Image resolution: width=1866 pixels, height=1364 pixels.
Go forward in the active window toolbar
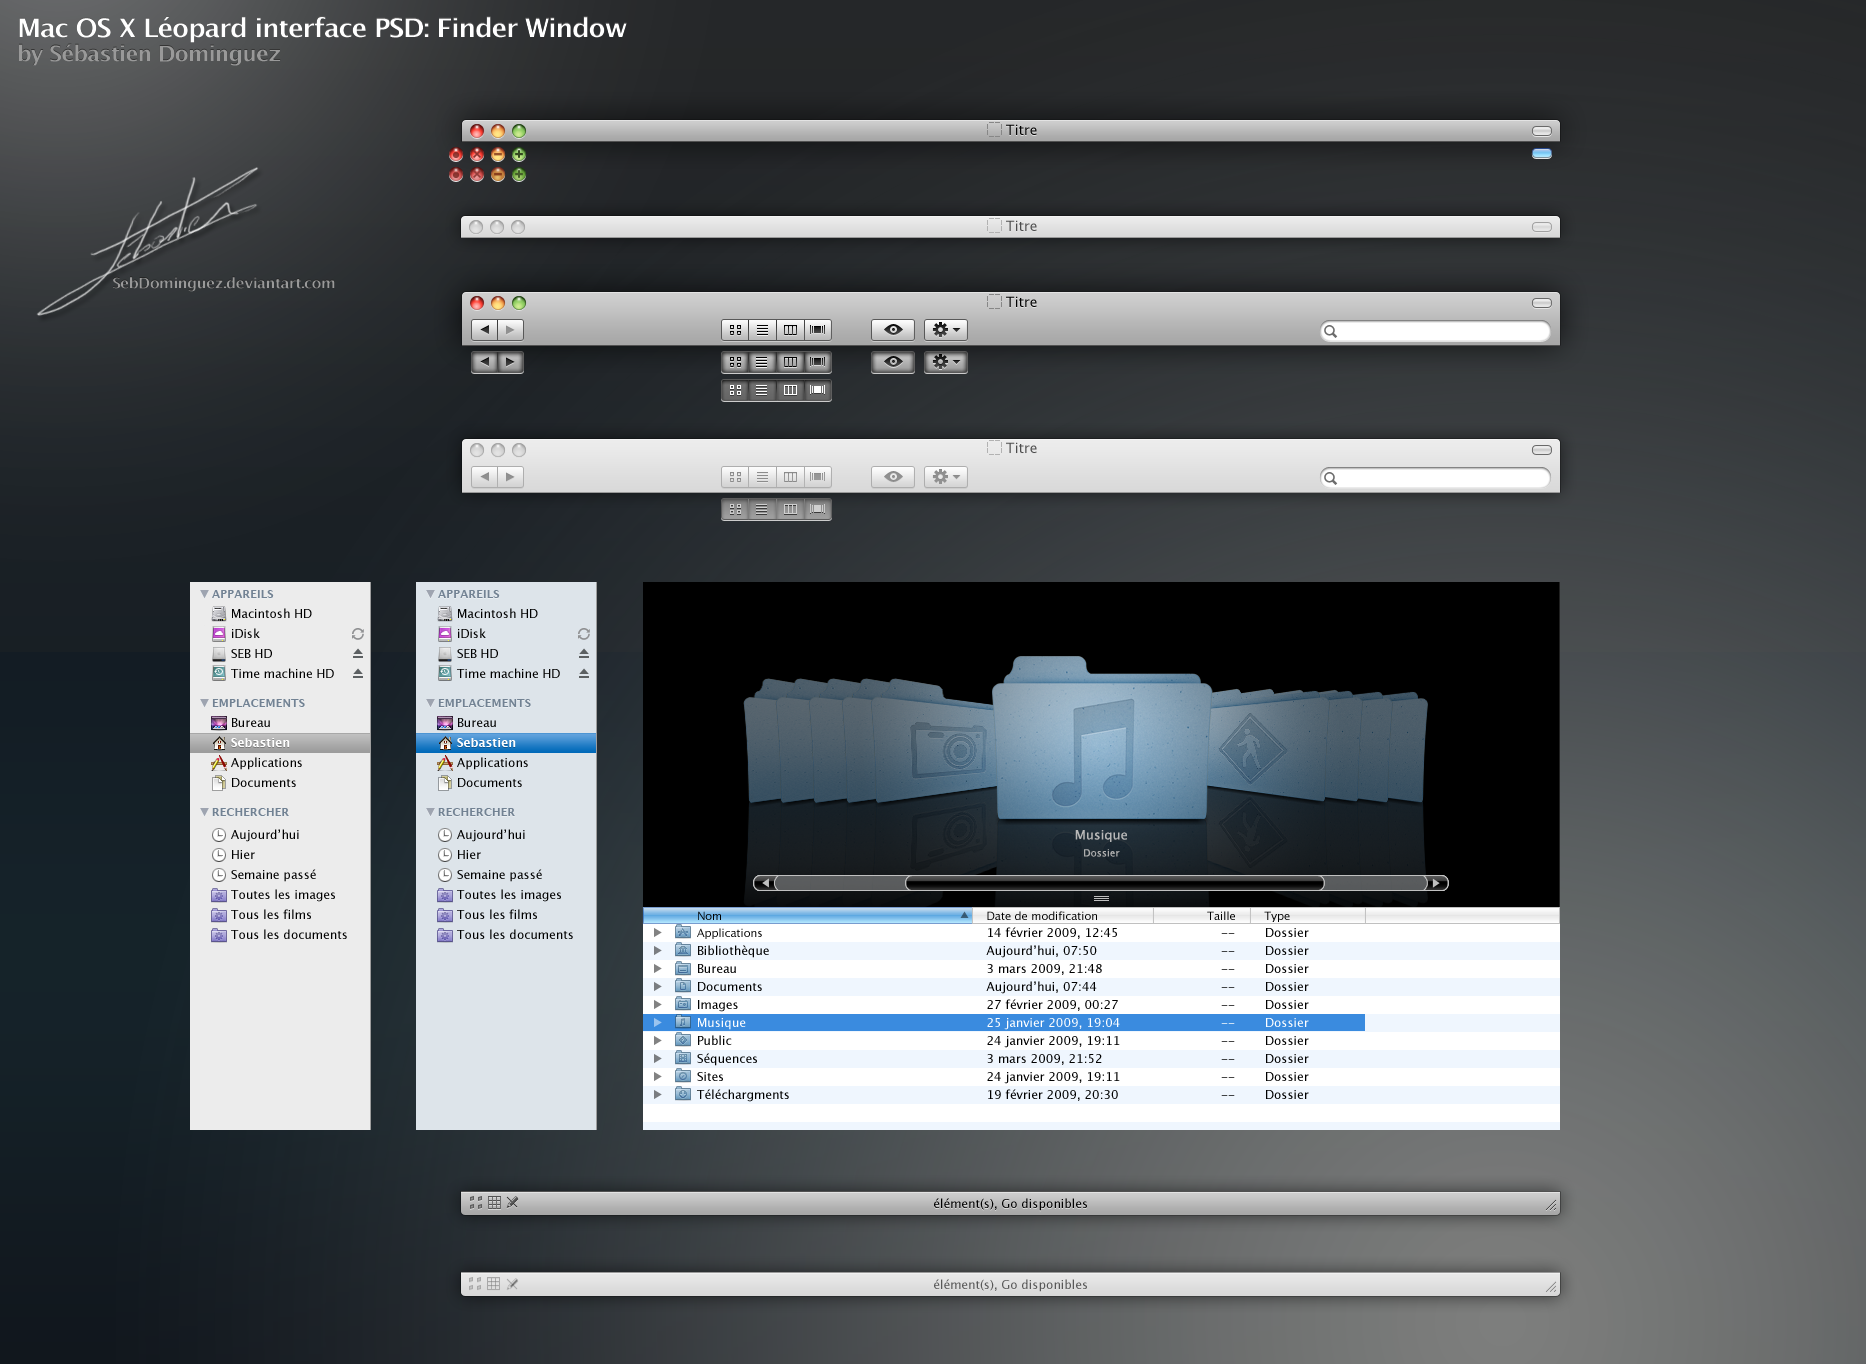pos(511,330)
